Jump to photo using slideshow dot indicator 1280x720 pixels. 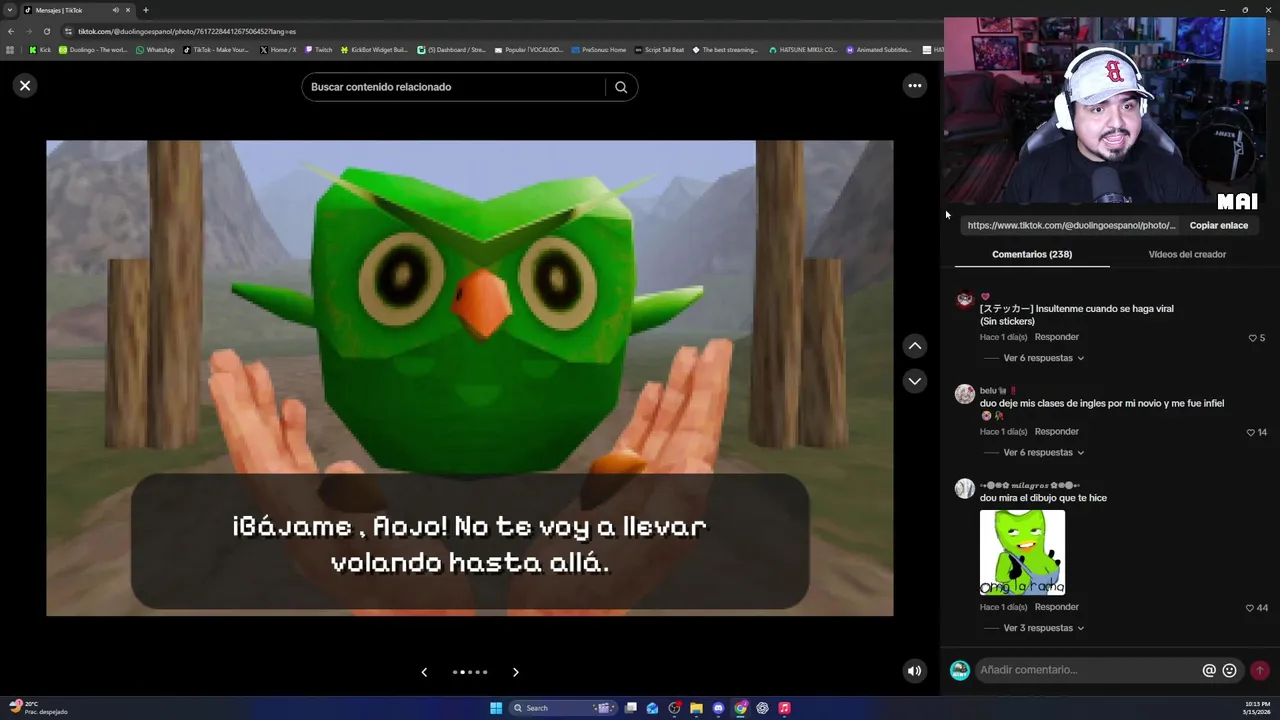(x=470, y=672)
